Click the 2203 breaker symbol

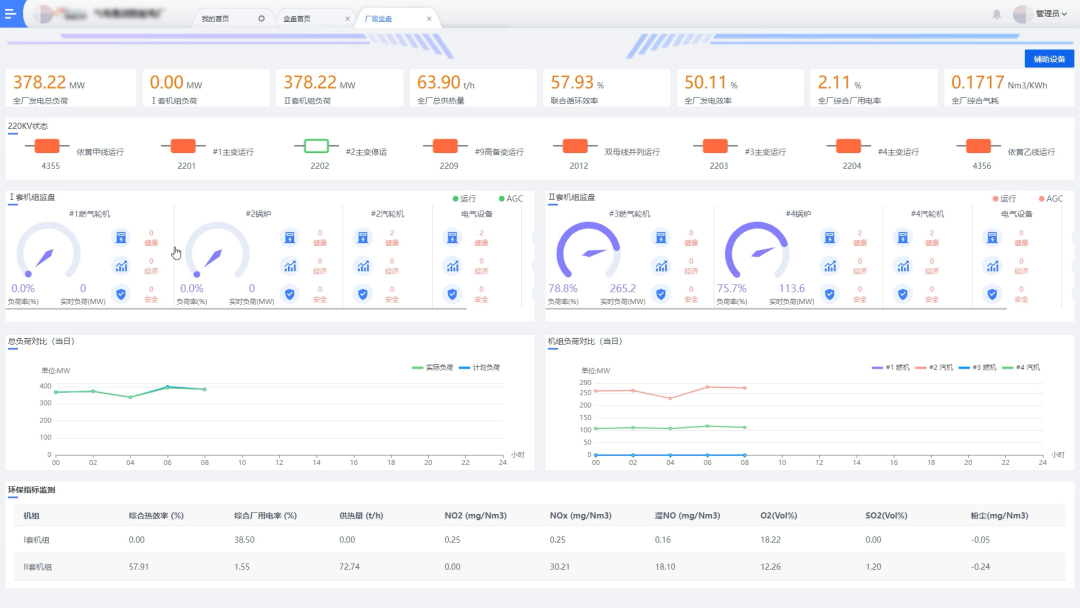(715, 146)
